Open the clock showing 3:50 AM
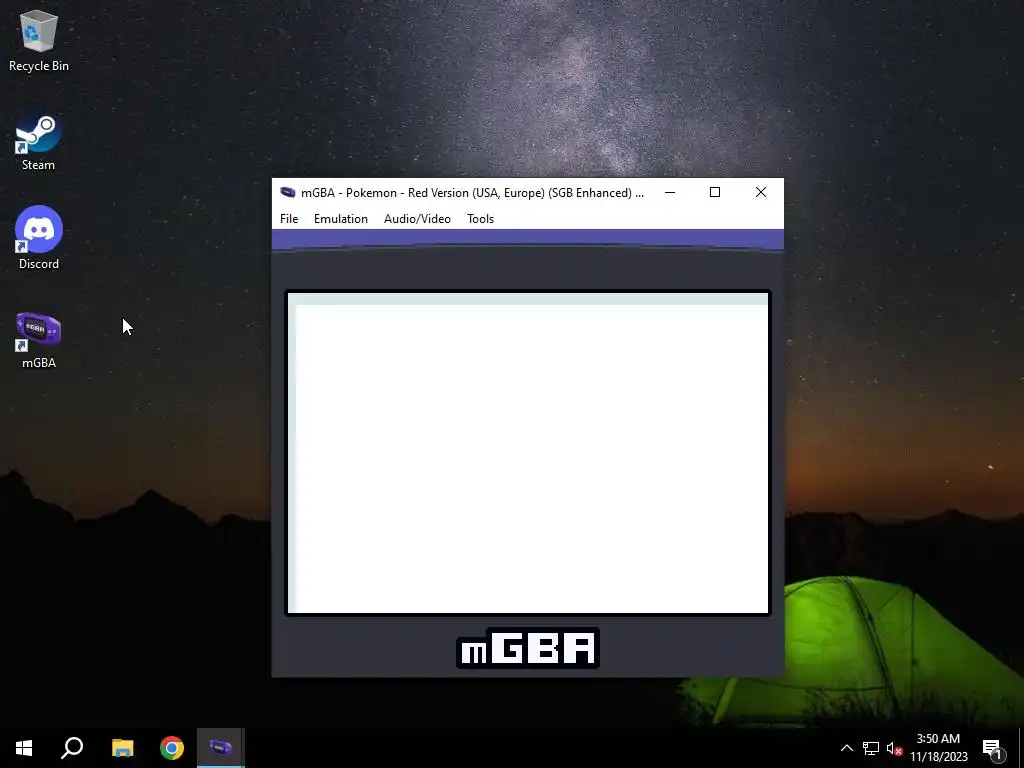 tap(938, 748)
